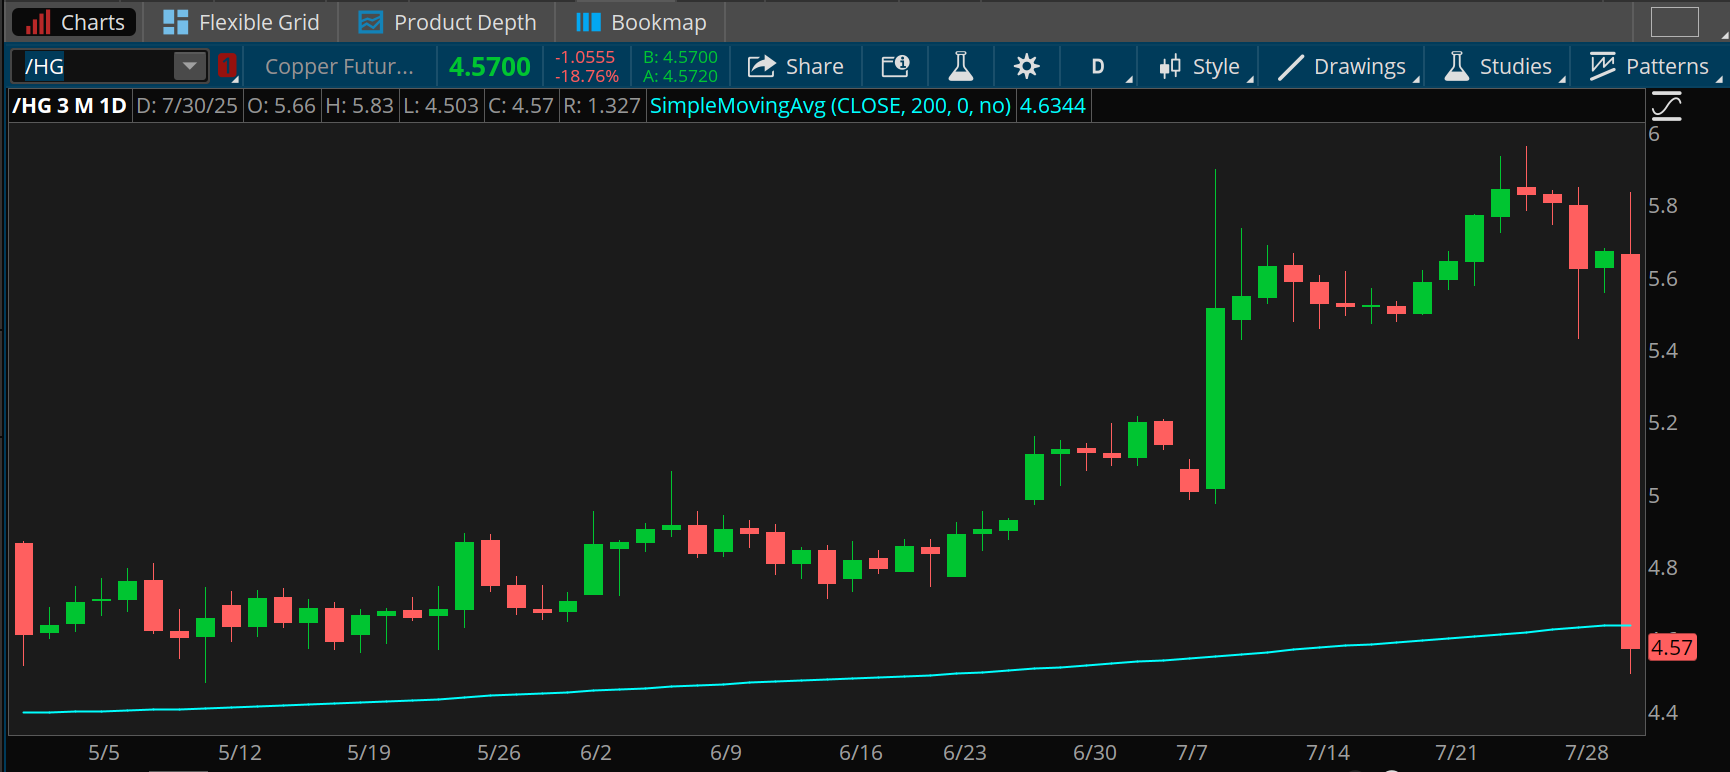Expand the symbol selector dropdown arrow
Viewport: 1730px width, 772px height.
(x=190, y=66)
